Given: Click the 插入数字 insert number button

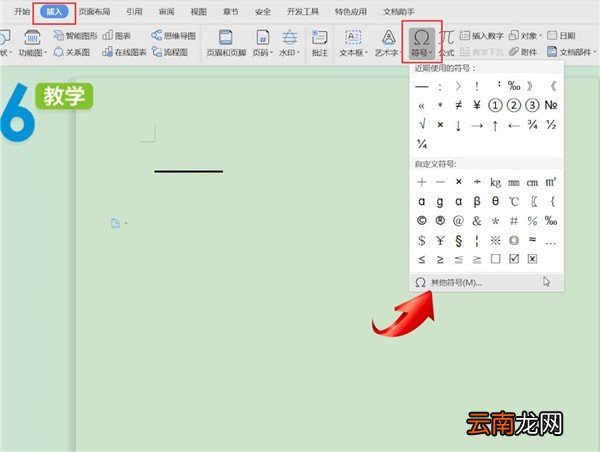Looking at the screenshot, I should [481, 36].
